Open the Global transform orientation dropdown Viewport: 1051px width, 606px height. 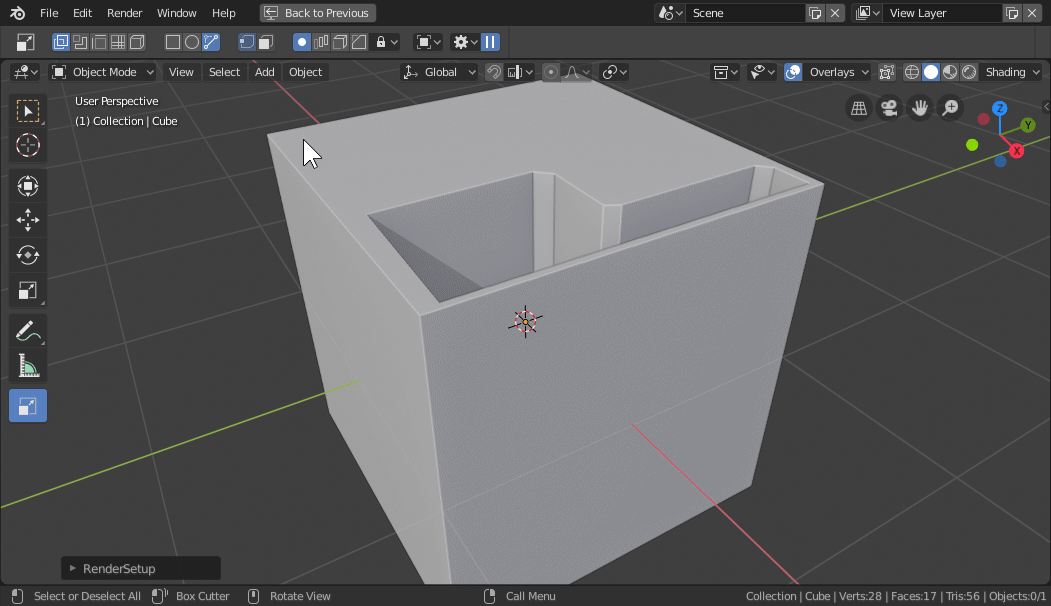(x=440, y=72)
